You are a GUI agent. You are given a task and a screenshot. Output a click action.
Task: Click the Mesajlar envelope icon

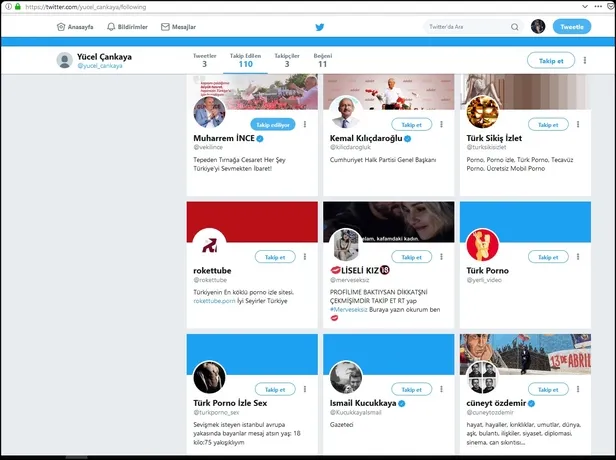click(165, 27)
